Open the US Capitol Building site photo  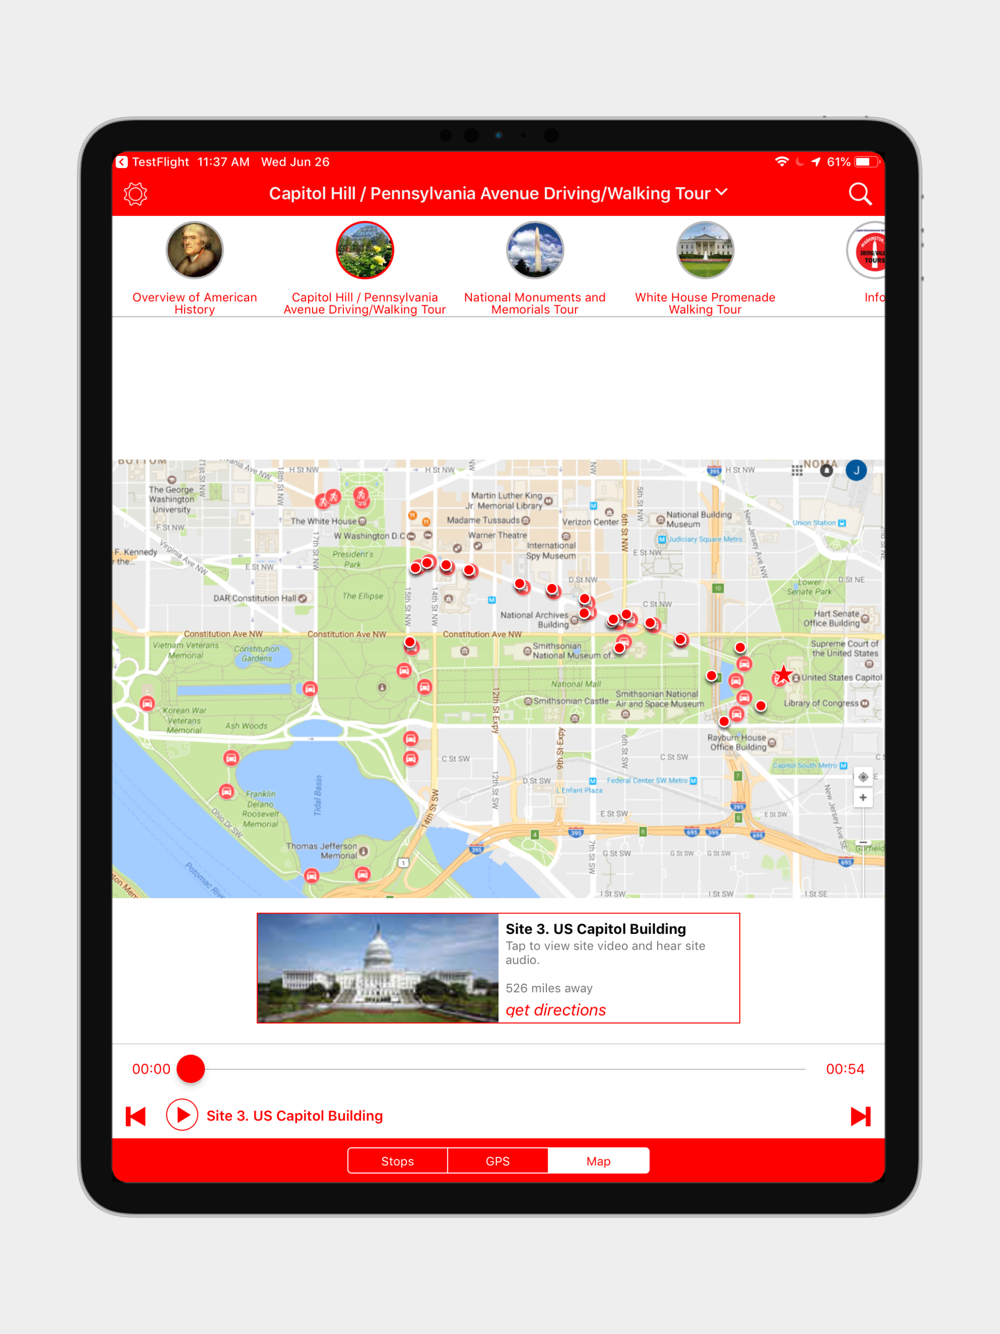point(378,968)
